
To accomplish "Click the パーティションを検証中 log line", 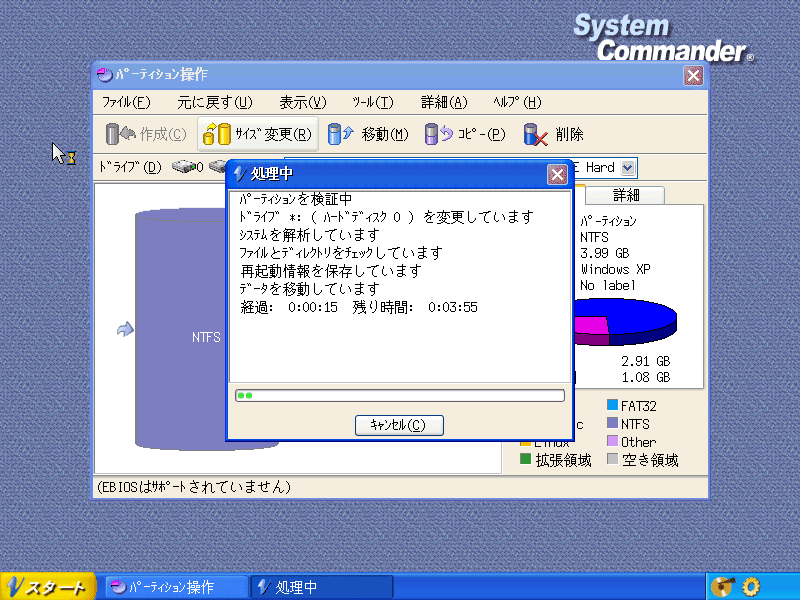I will [x=295, y=199].
